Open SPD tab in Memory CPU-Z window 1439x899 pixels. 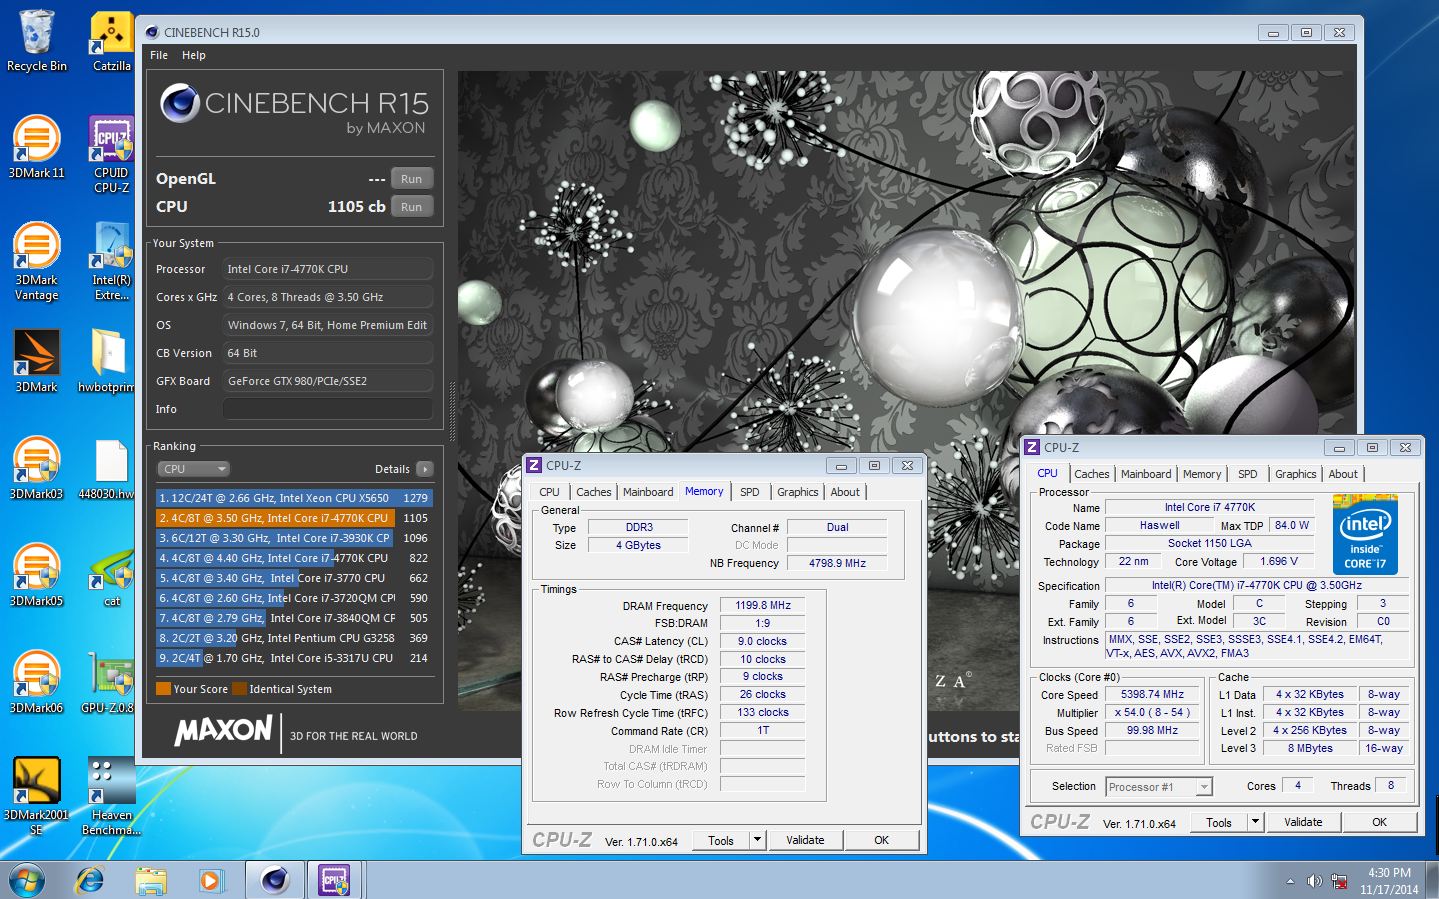[x=750, y=492]
